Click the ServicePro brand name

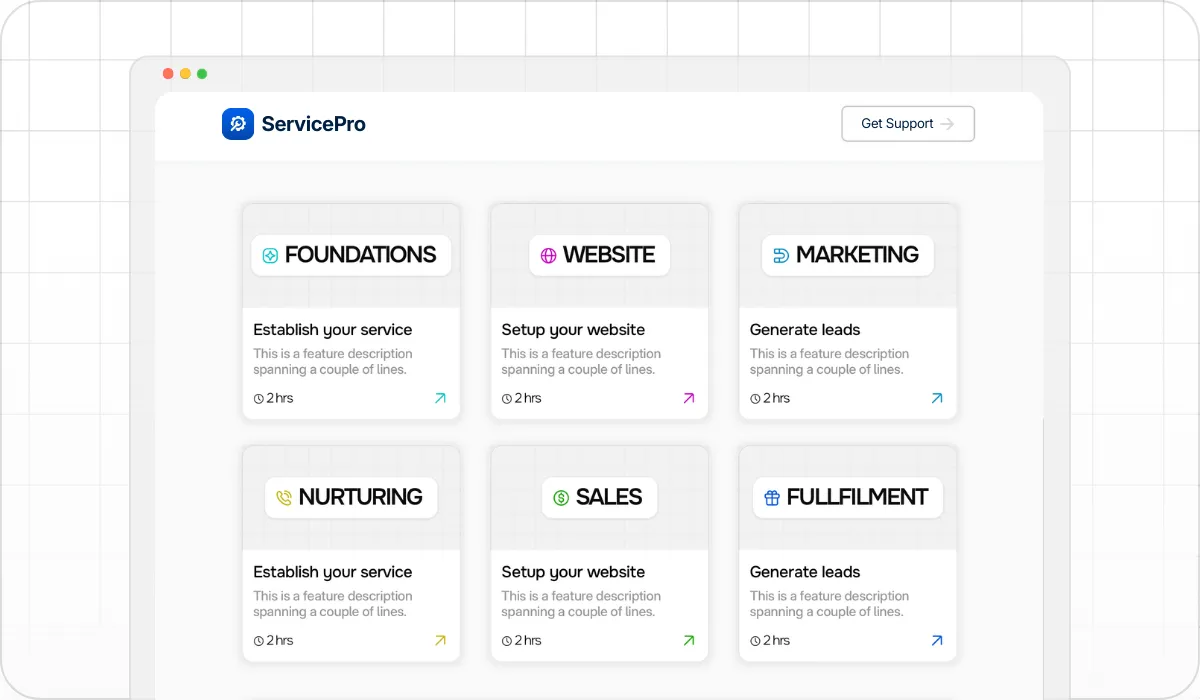[313, 124]
